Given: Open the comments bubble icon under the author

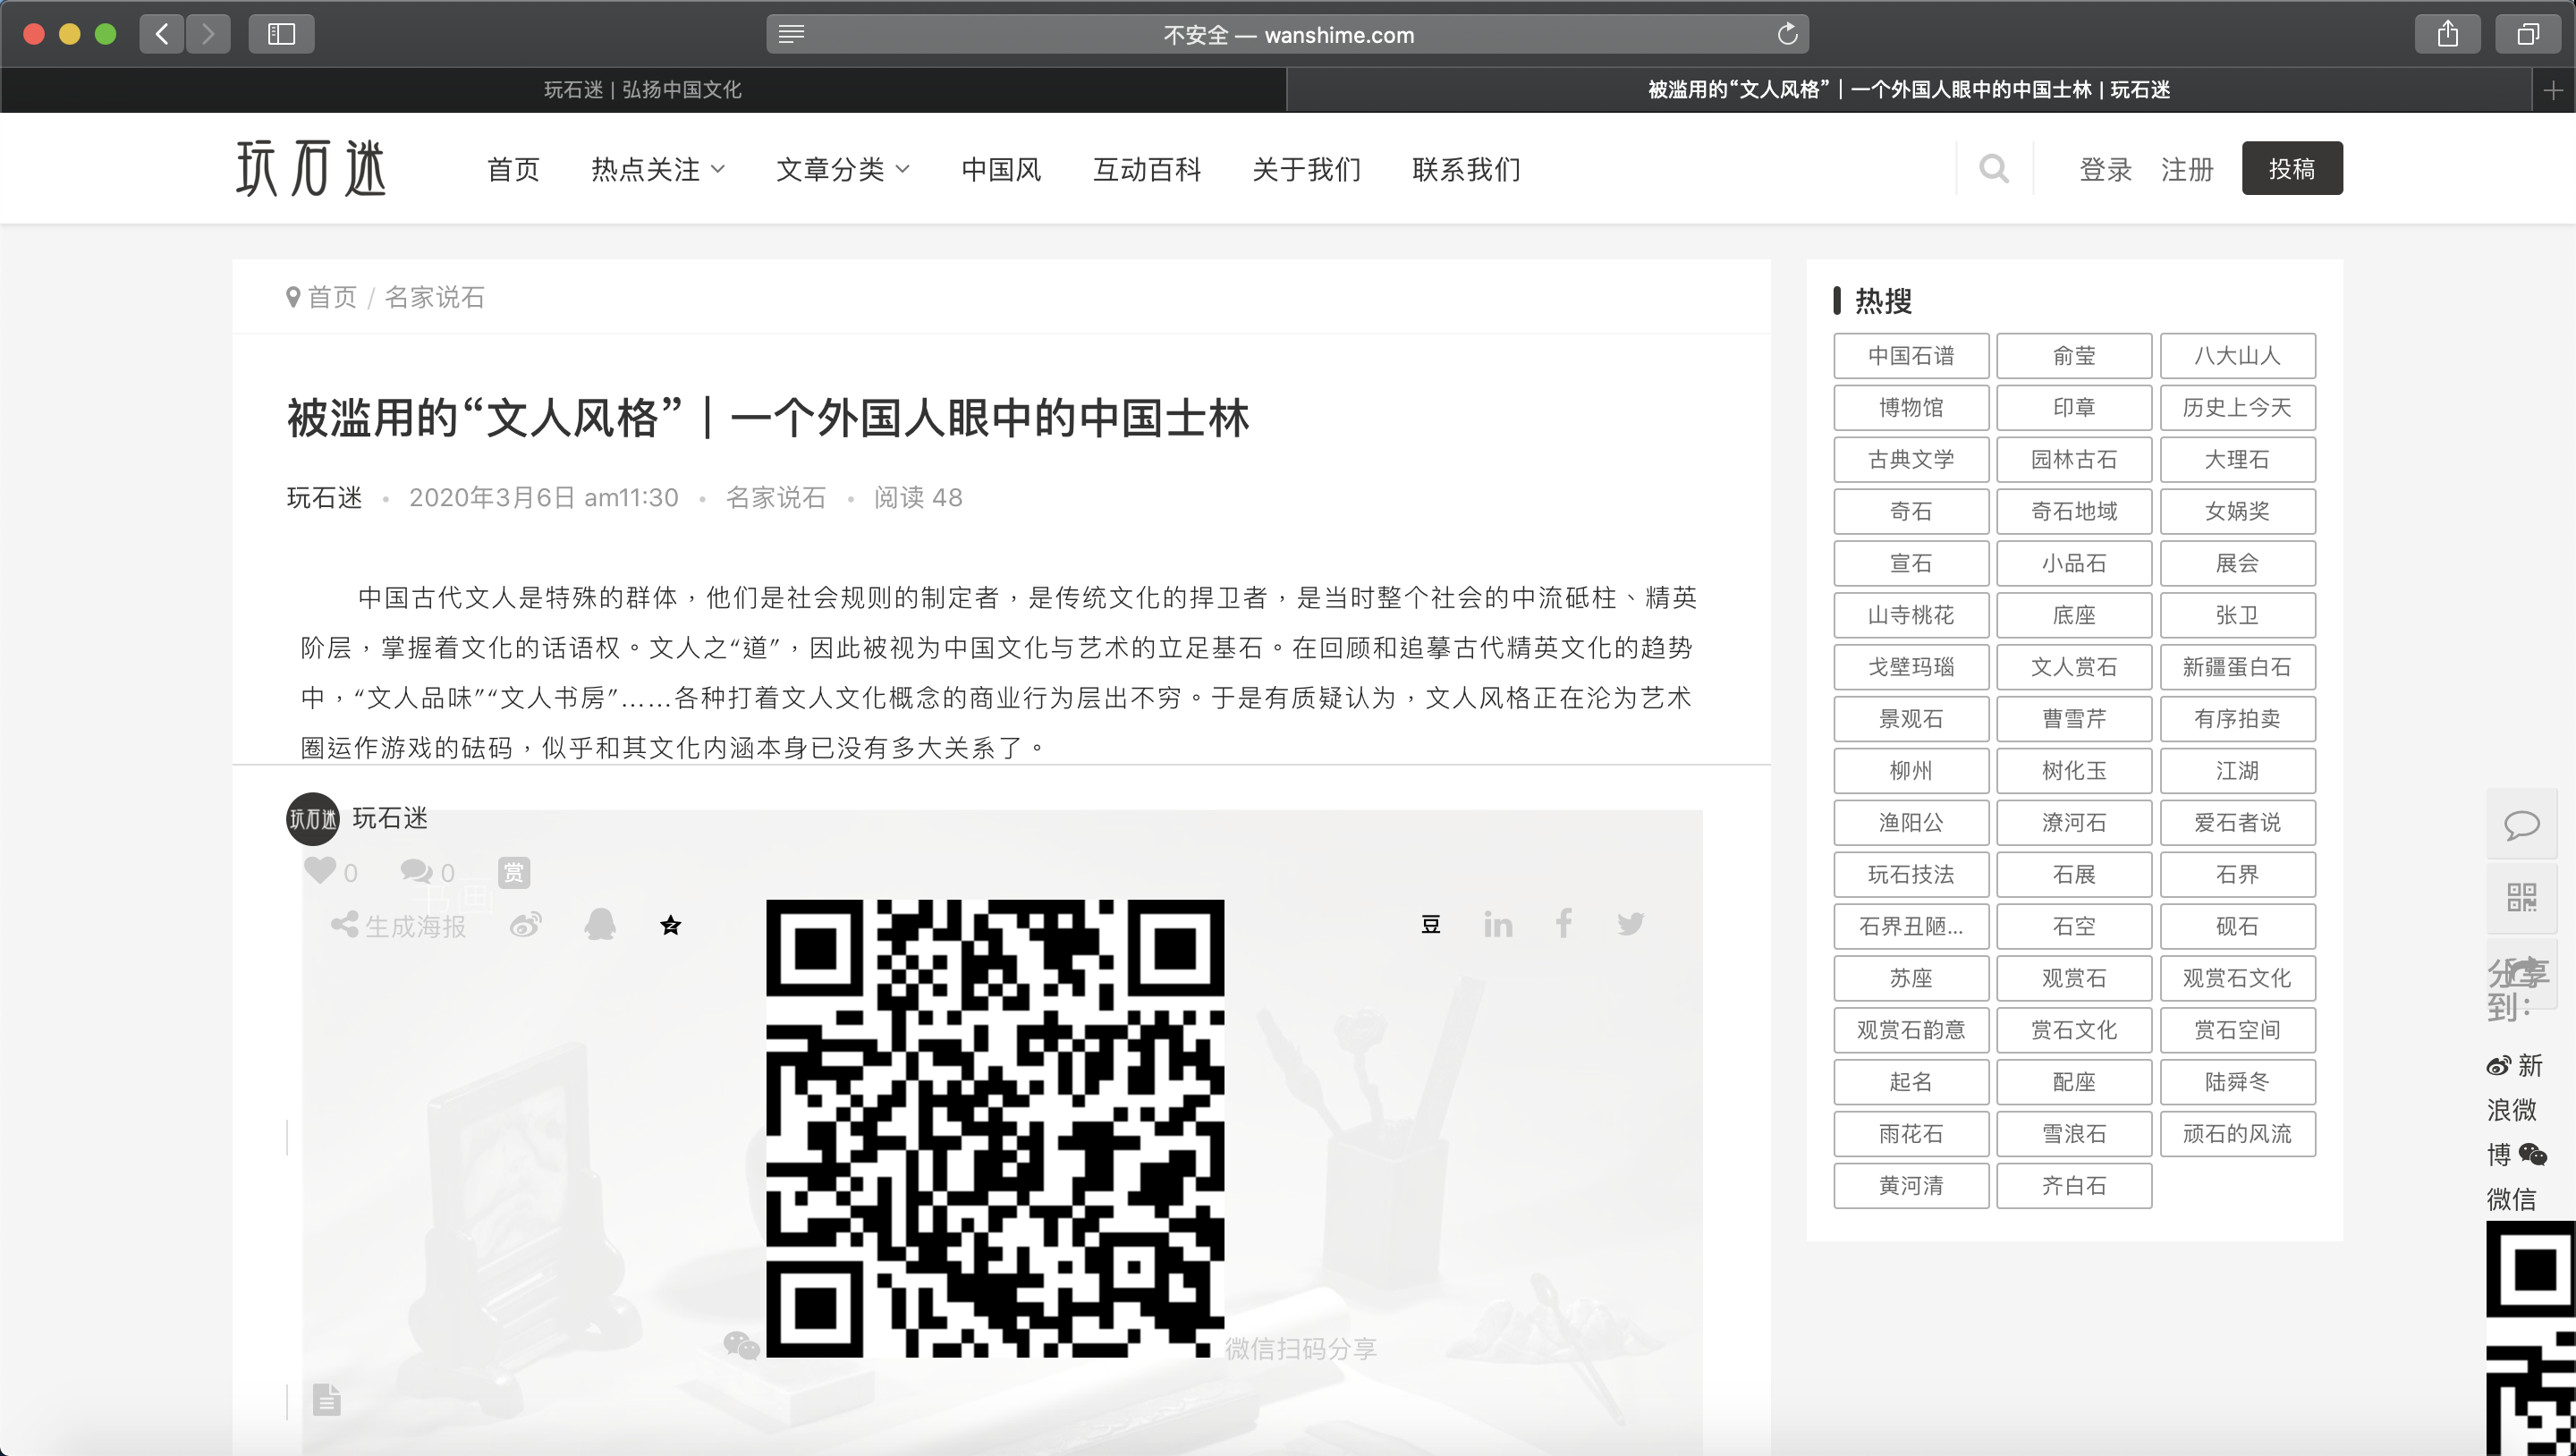Looking at the screenshot, I should click(416, 871).
